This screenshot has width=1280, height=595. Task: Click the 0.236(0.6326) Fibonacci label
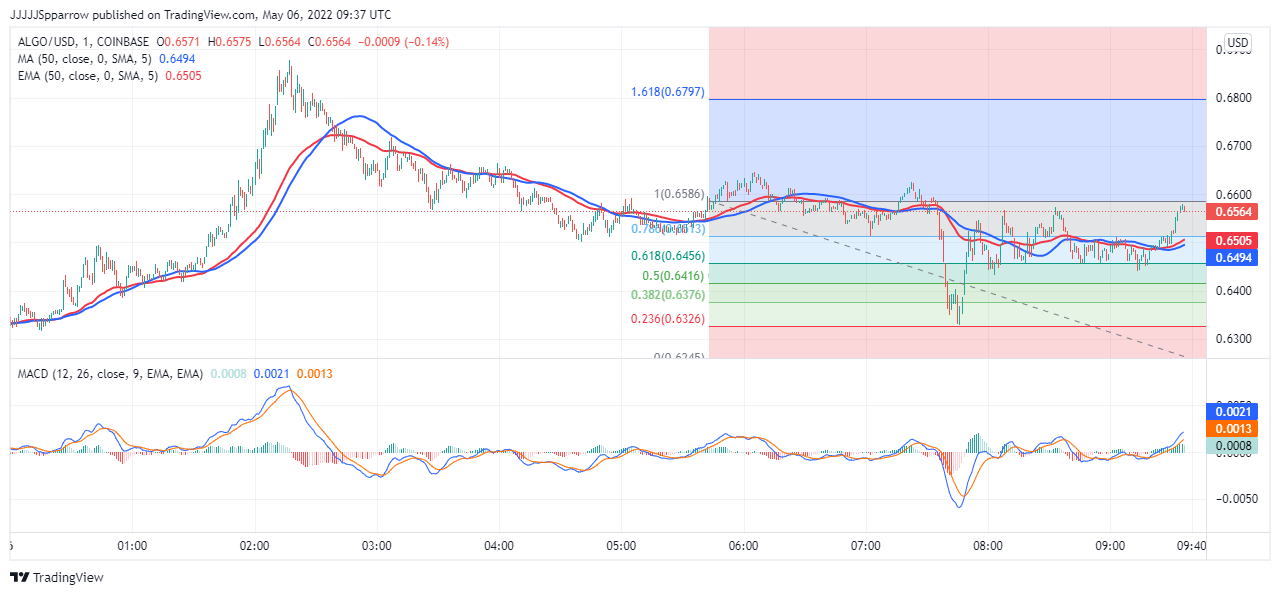668,319
